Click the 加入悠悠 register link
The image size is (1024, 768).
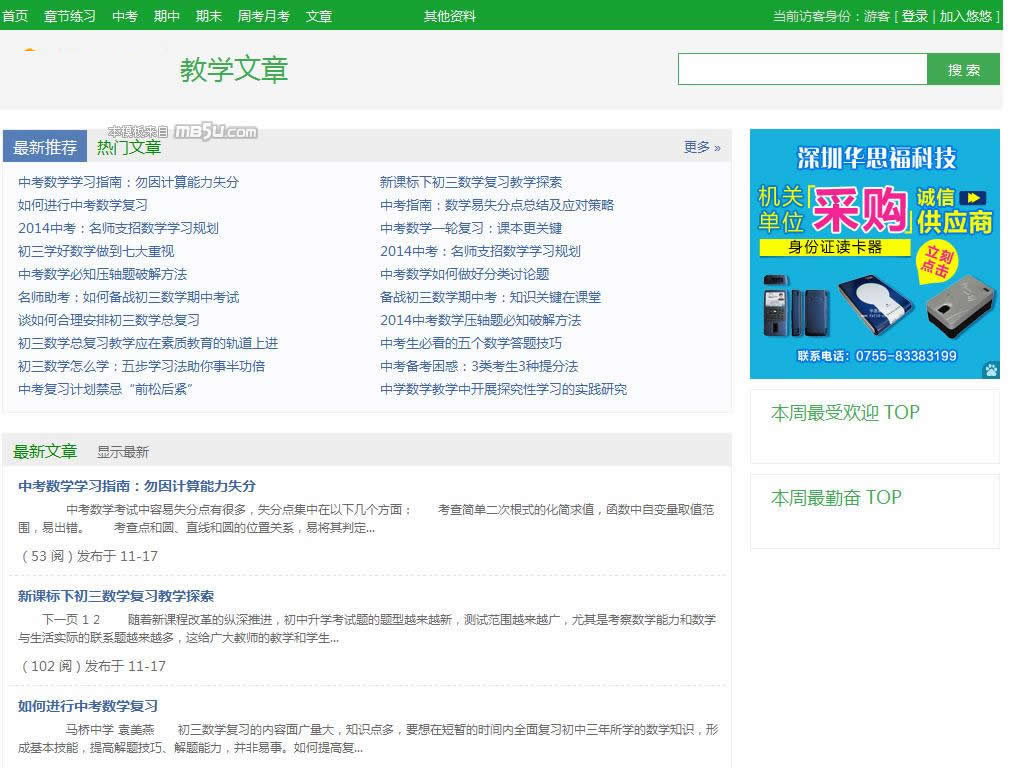[x=965, y=16]
